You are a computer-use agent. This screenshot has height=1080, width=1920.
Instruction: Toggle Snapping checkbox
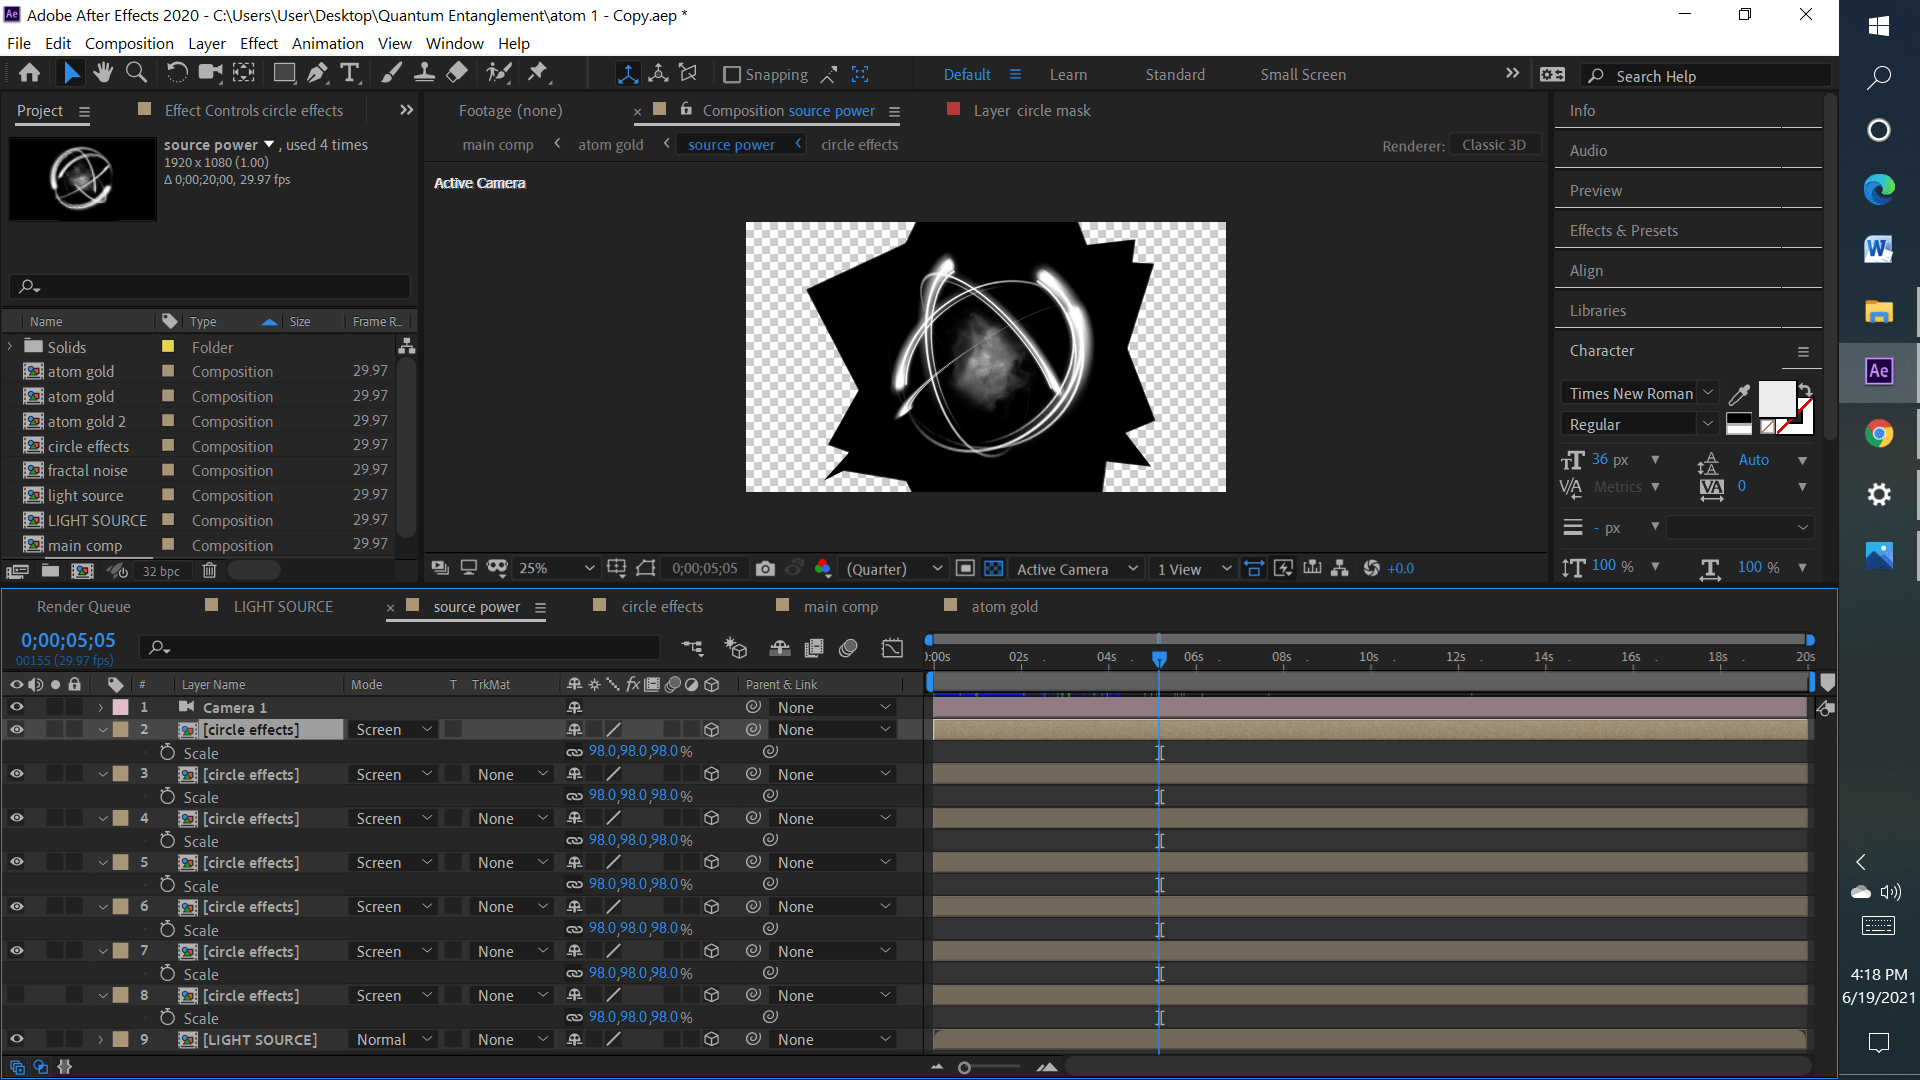(732, 75)
